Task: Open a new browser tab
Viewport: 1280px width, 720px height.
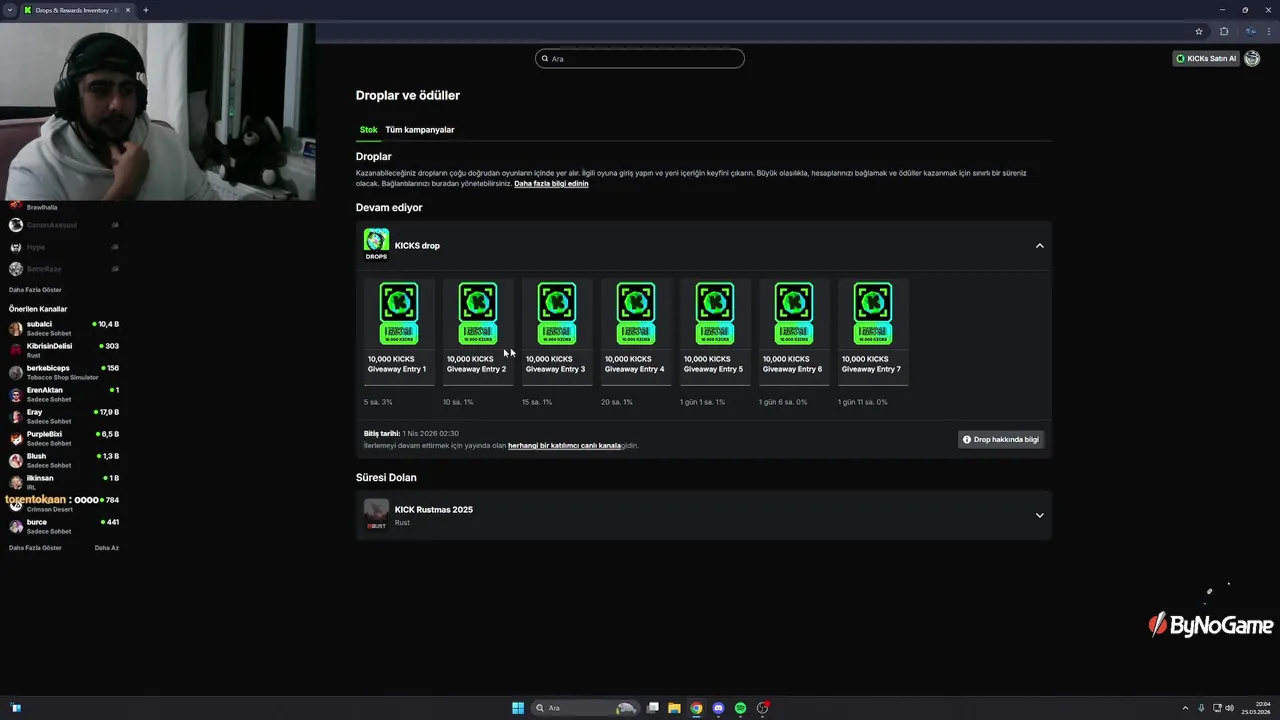Action: [146, 10]
